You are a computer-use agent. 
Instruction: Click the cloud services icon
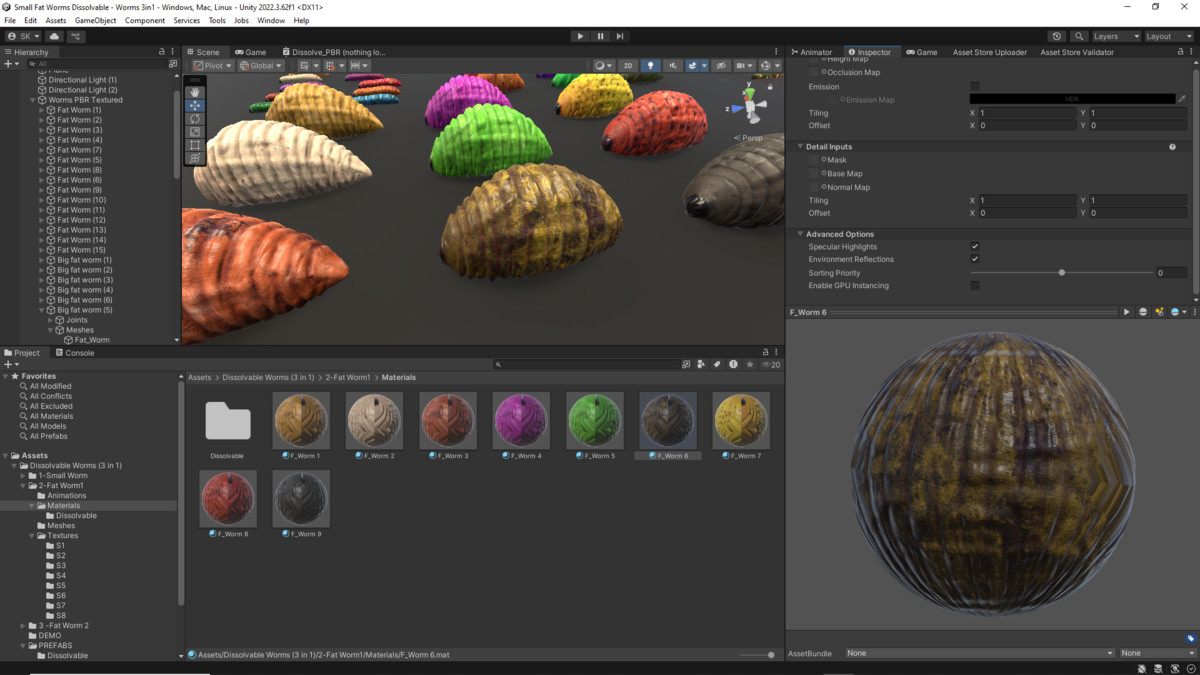(x=55, y=36)
